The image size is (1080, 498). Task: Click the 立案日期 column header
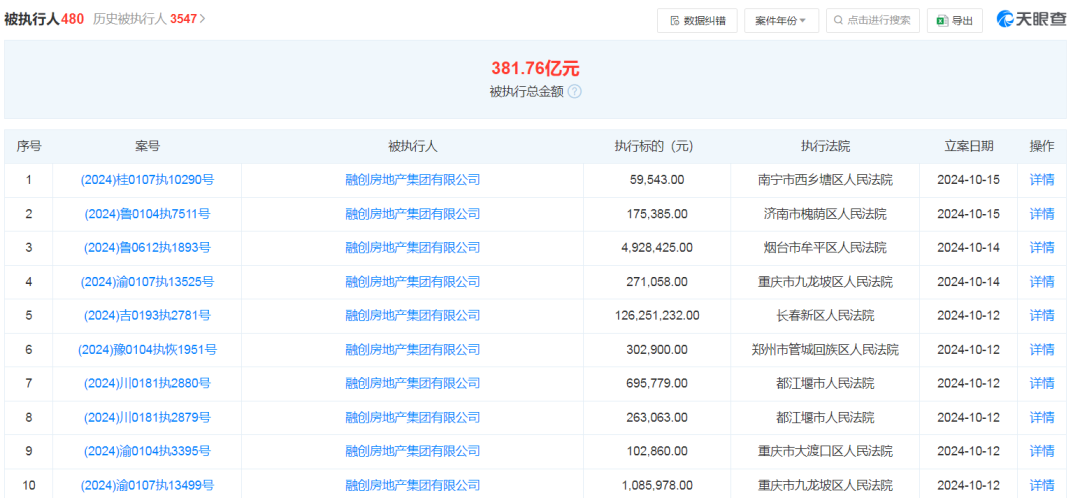[x=968, y=146]
